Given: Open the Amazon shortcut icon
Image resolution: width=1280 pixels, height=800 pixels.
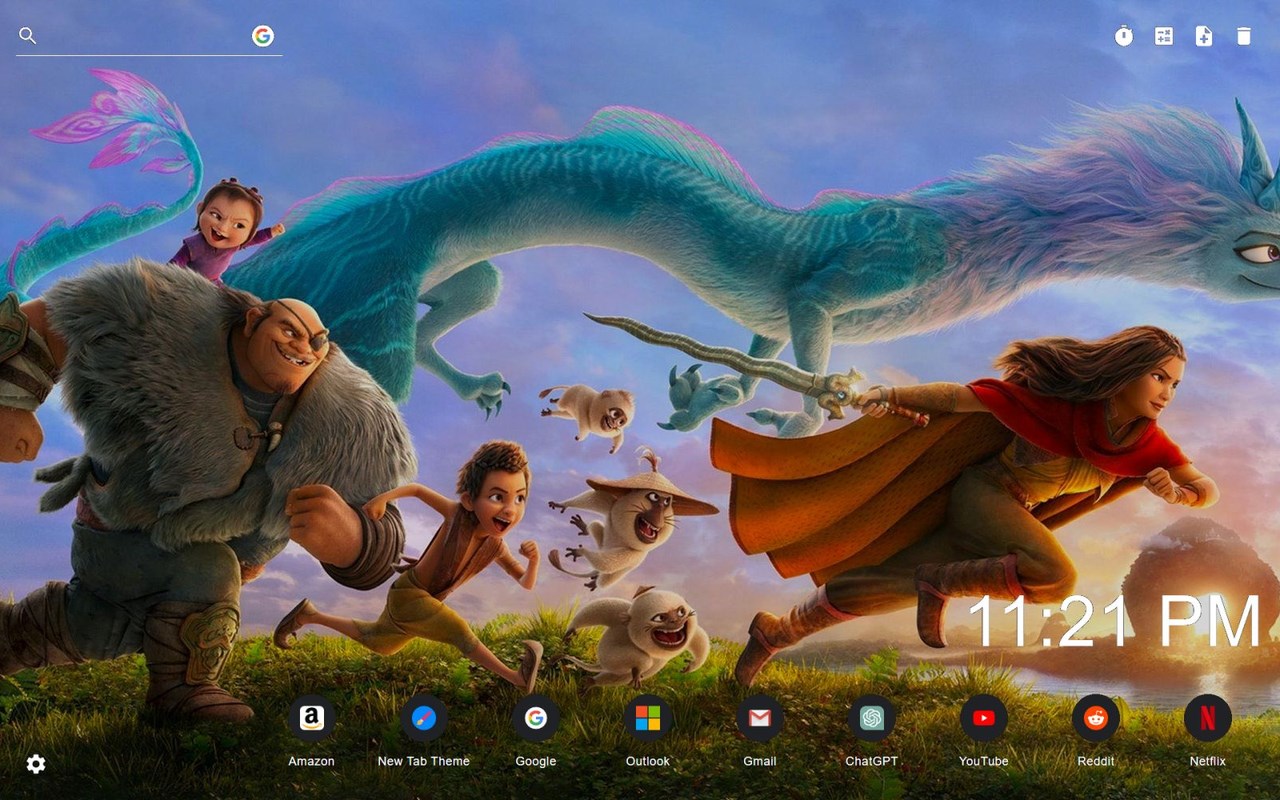Looking at the screenshot, I should 312,718.
